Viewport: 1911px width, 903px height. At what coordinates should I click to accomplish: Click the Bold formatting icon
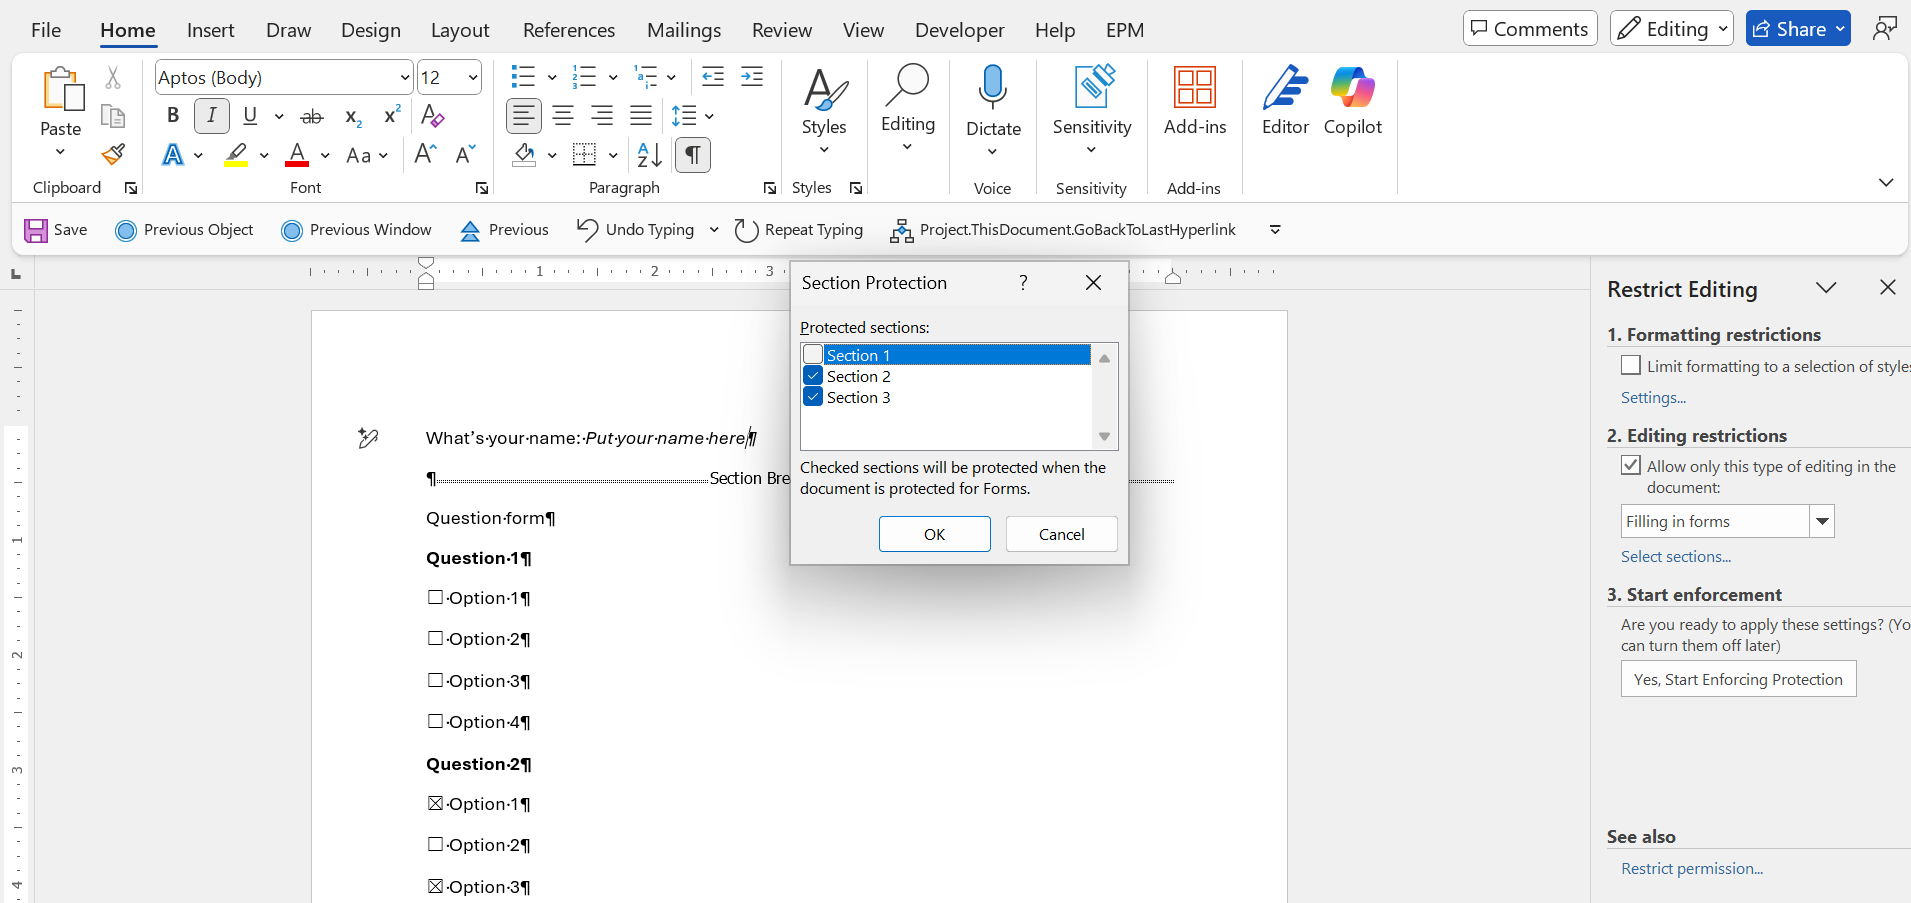click(x=173, y=116)
